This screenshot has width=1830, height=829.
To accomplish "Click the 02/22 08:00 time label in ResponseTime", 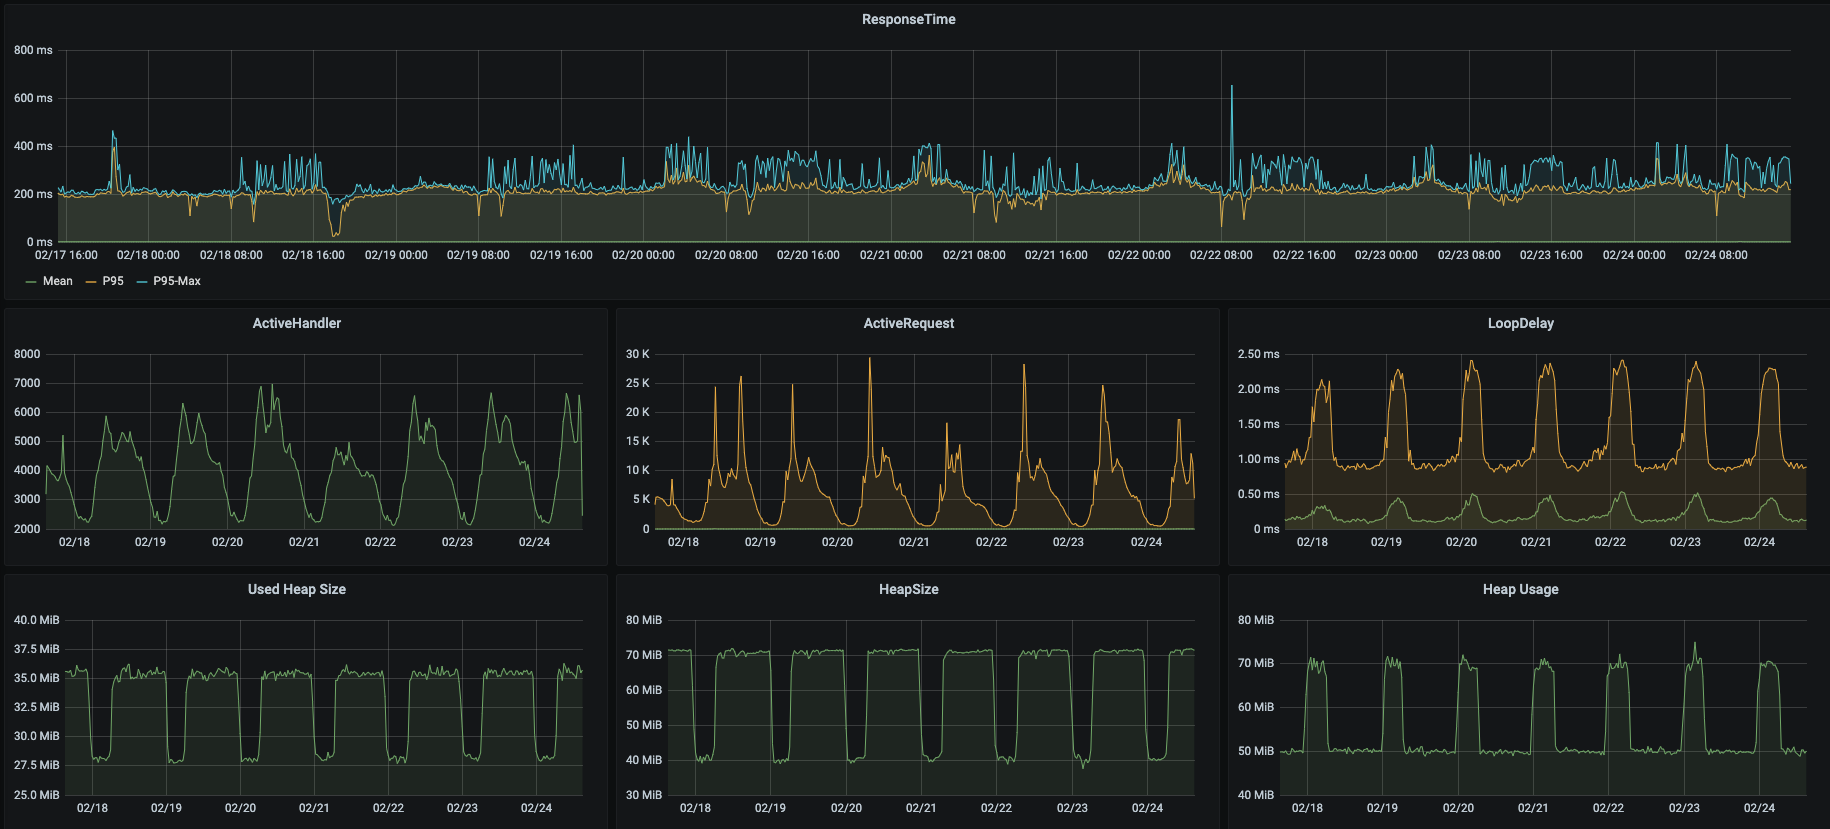I will click(1221, 255).
